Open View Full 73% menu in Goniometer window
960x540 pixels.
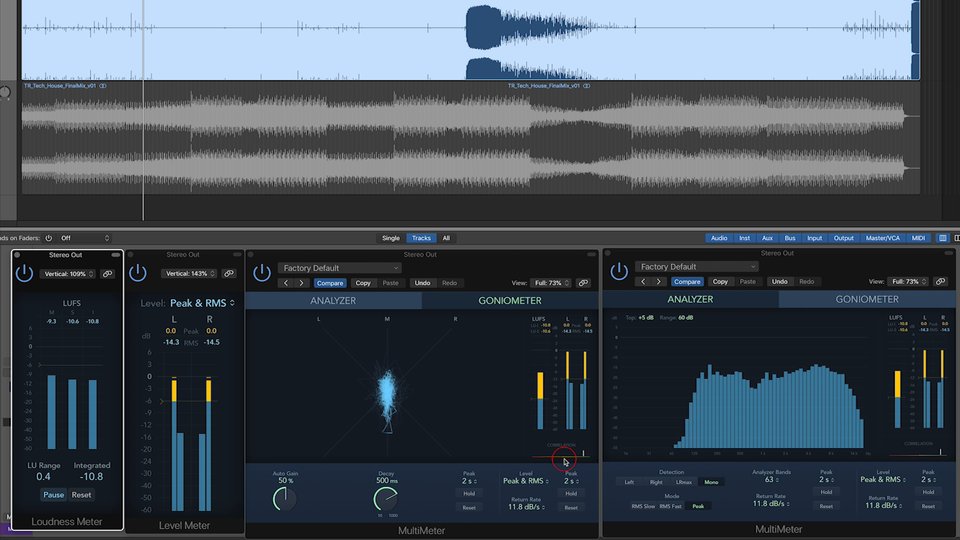click(550, 283)
